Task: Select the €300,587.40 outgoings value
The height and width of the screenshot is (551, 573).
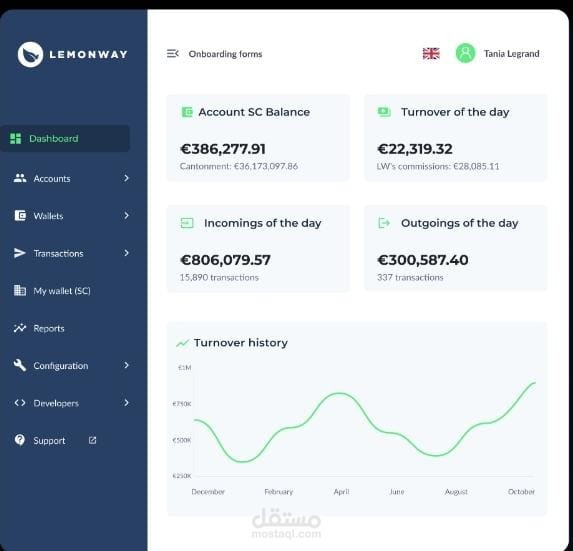Action: (423, 260)
